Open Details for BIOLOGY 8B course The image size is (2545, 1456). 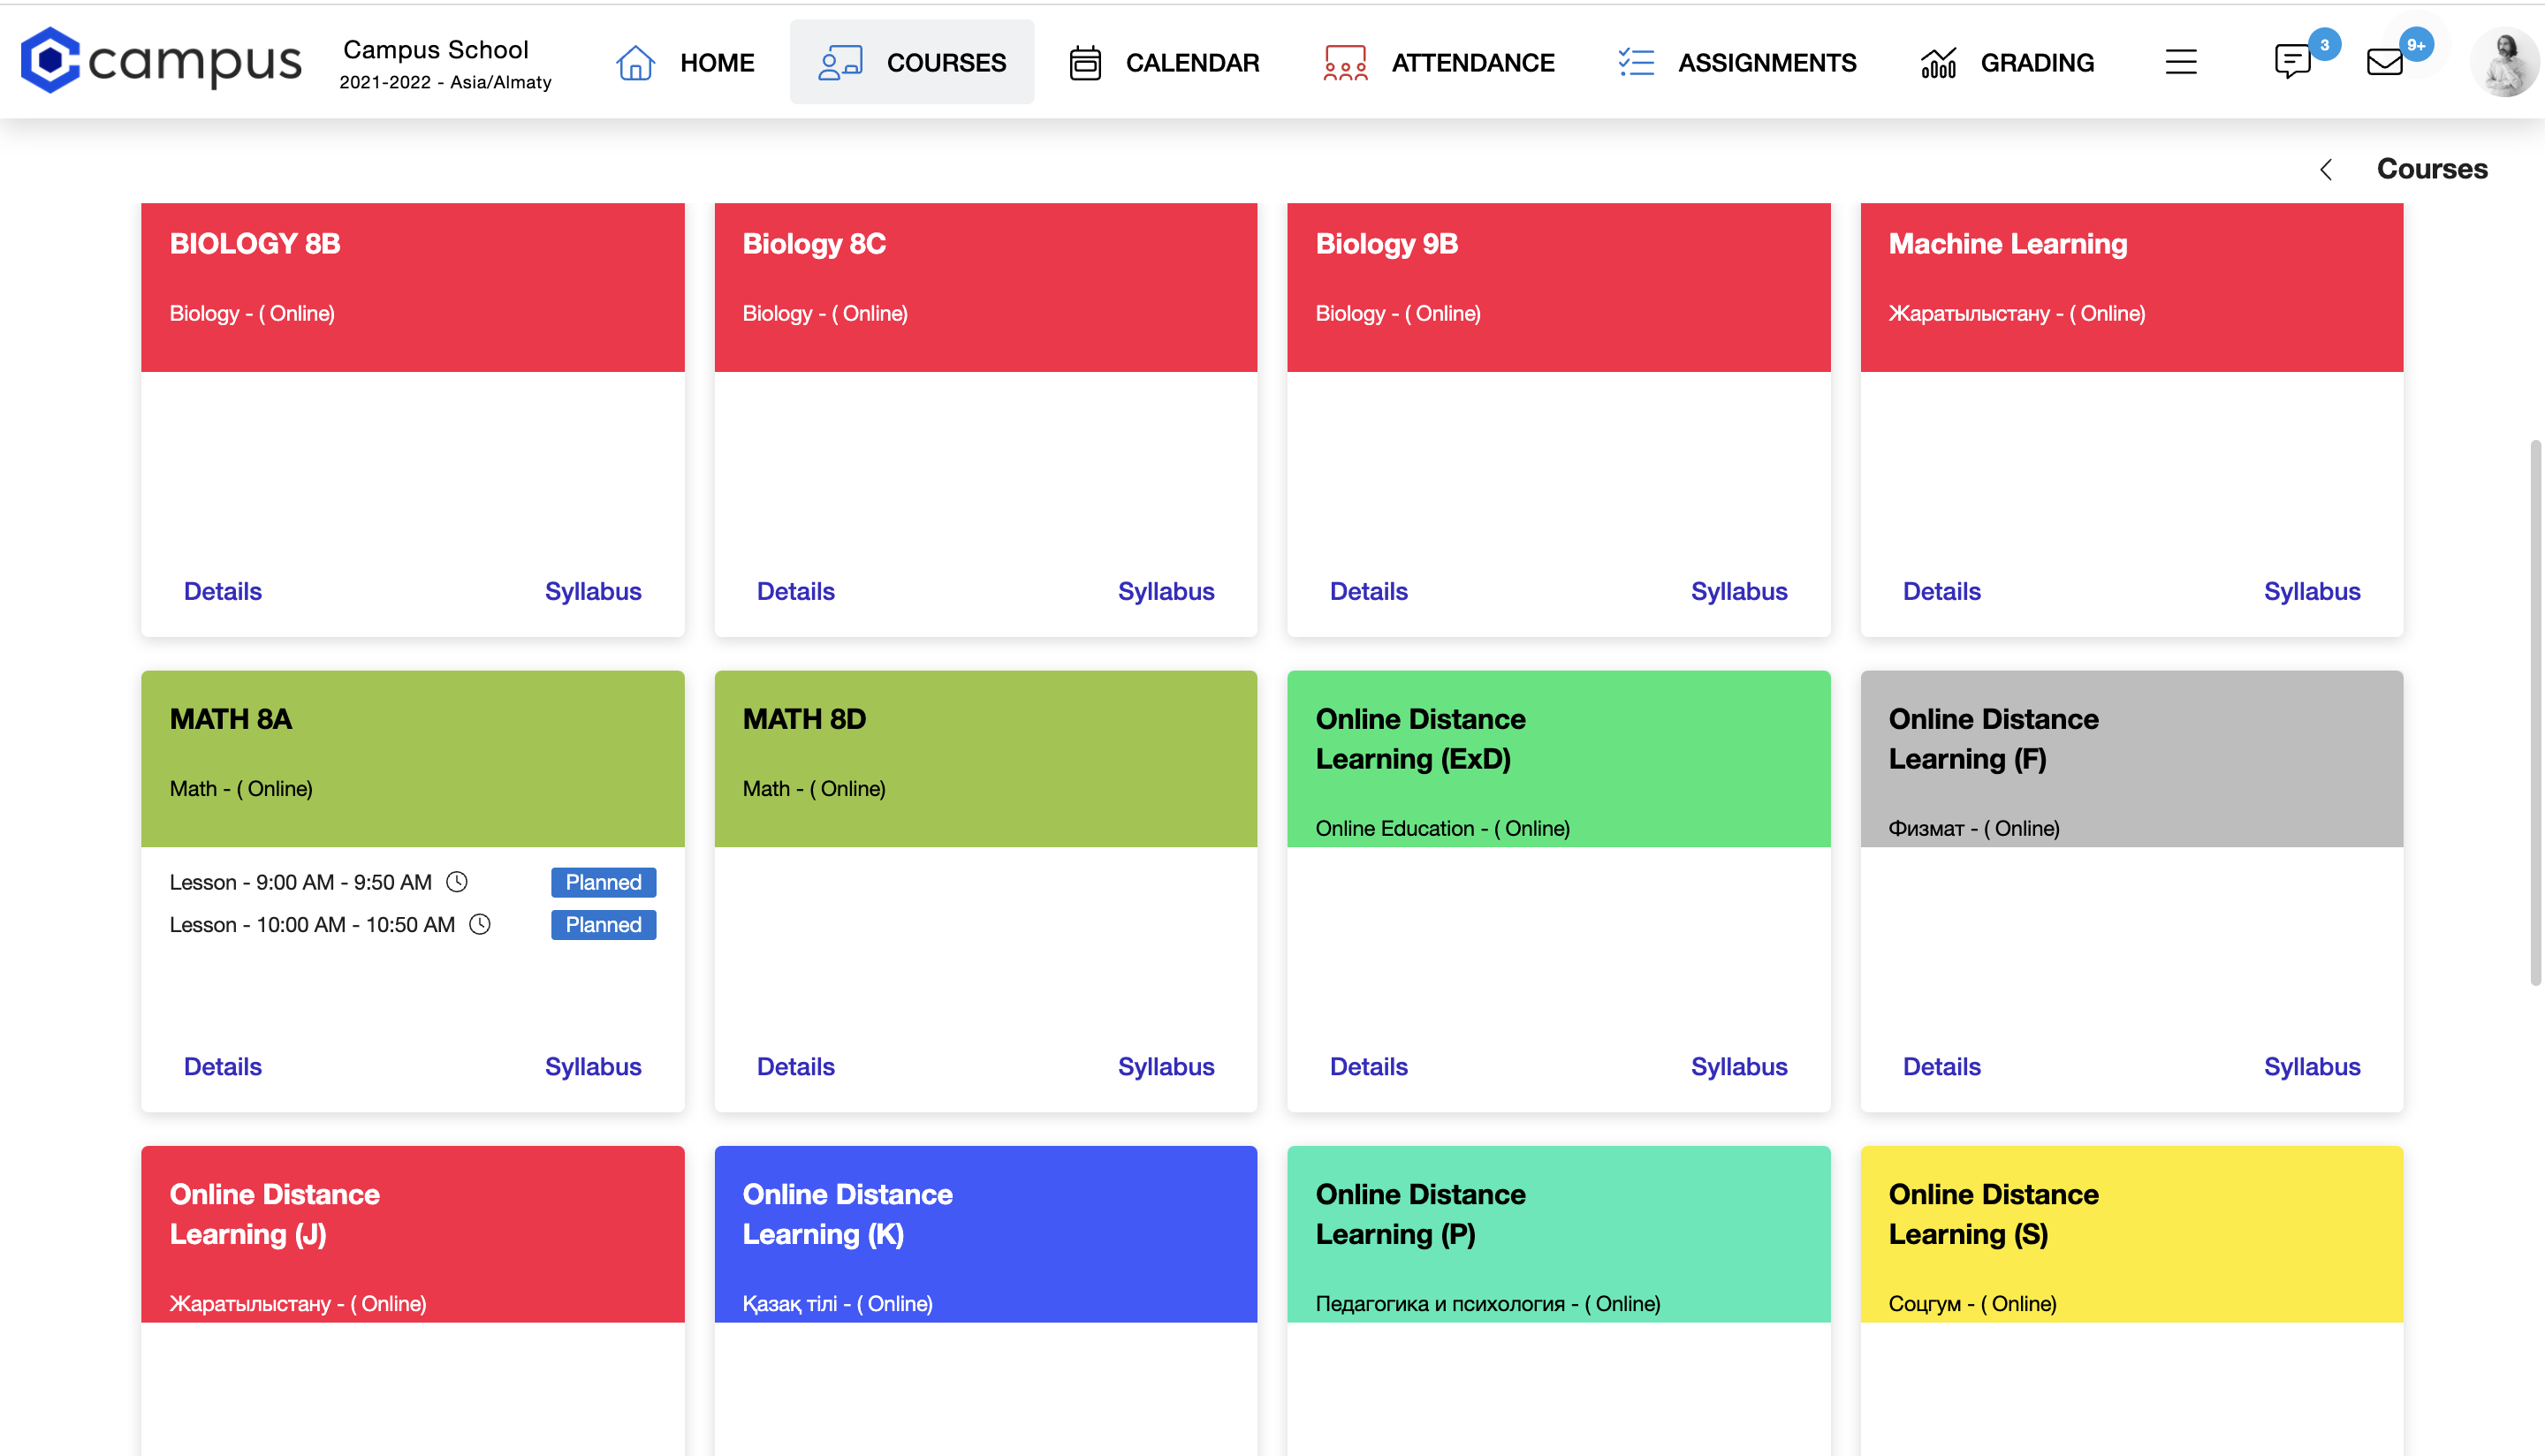(222, 591)
